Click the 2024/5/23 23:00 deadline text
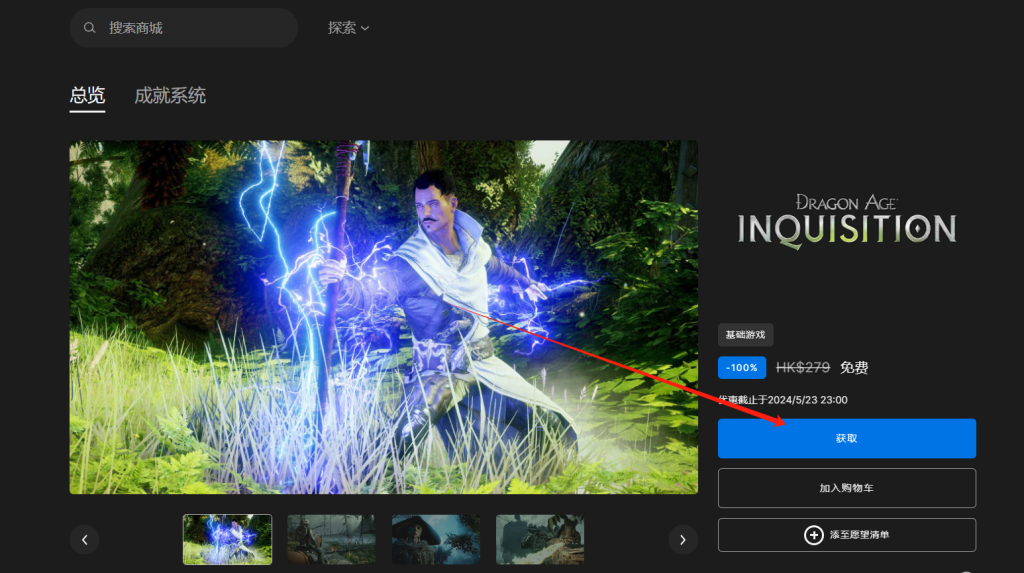The image size is (1024, 573). point(807,400)
